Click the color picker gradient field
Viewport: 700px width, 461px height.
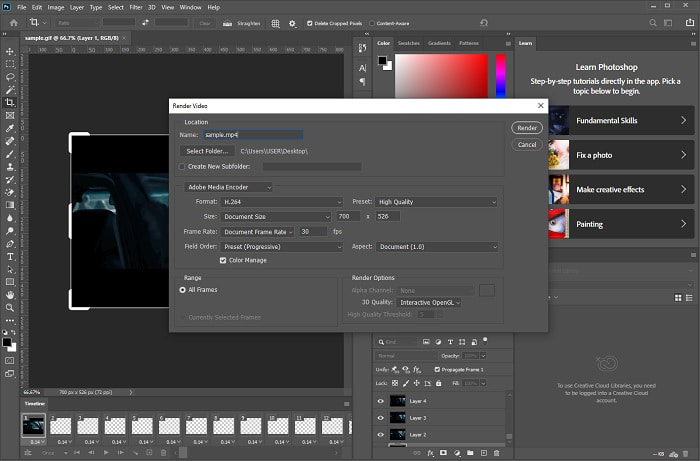[x=442, y=76]
